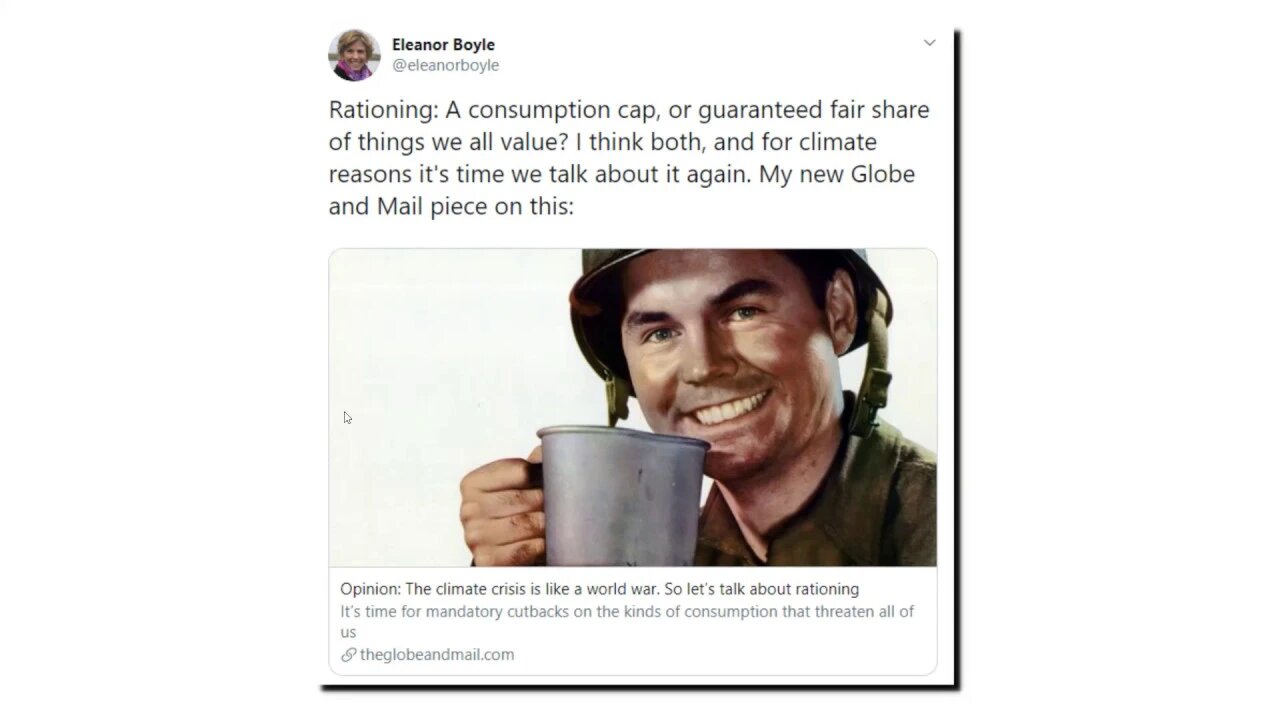This screenshot has width=1280, height=720.
Task: Click the words "Globe" at the tweet's third line end
Action: pyautogui.click(x=882, y=174)
